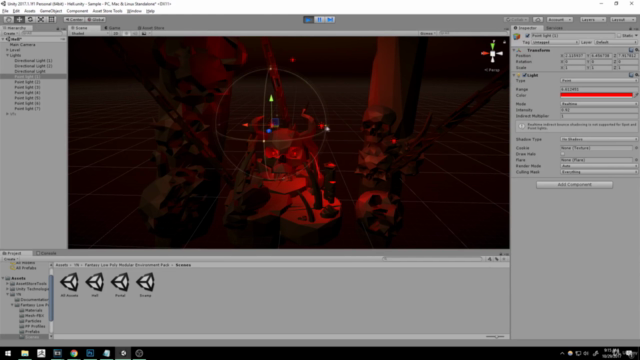Toggle 2D mode in Scene view

coord(116,33)
